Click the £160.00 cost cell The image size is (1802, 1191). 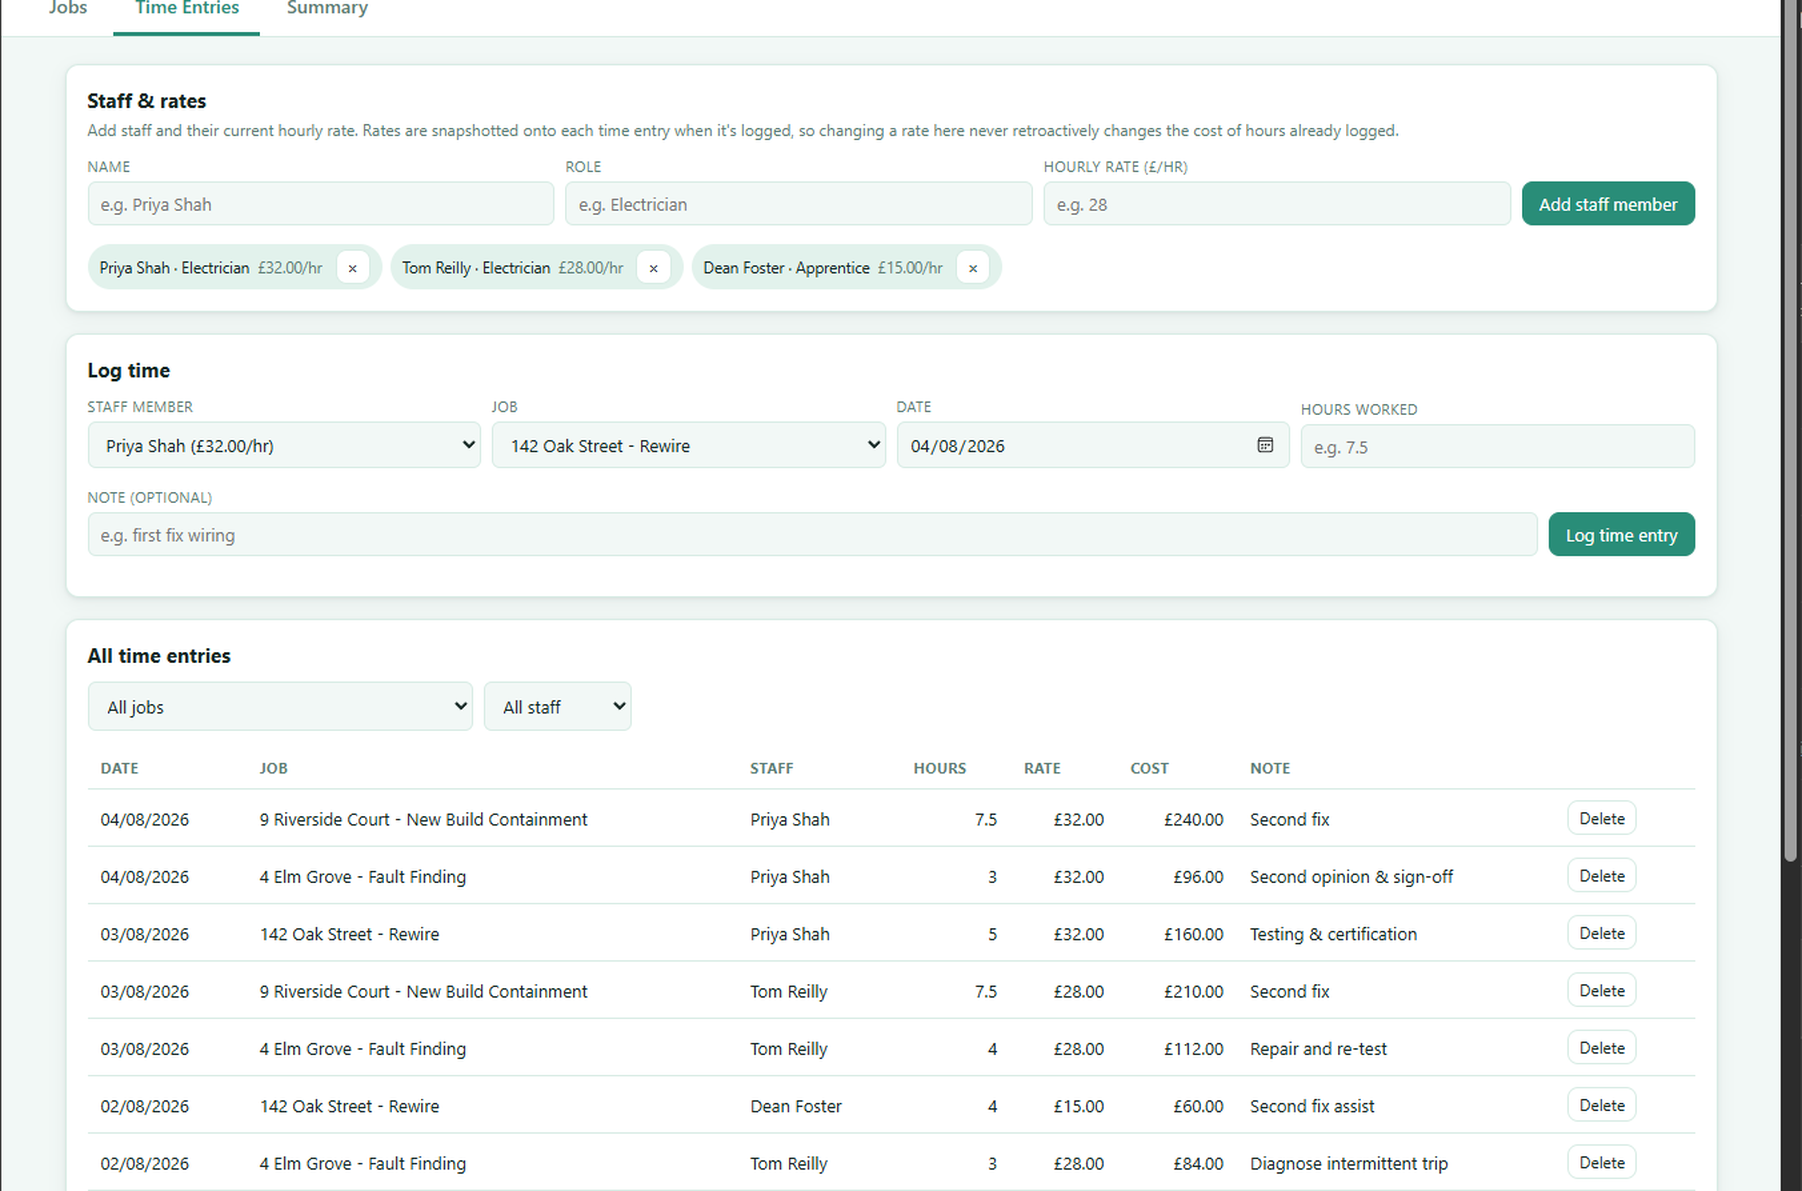[1193, 934]
